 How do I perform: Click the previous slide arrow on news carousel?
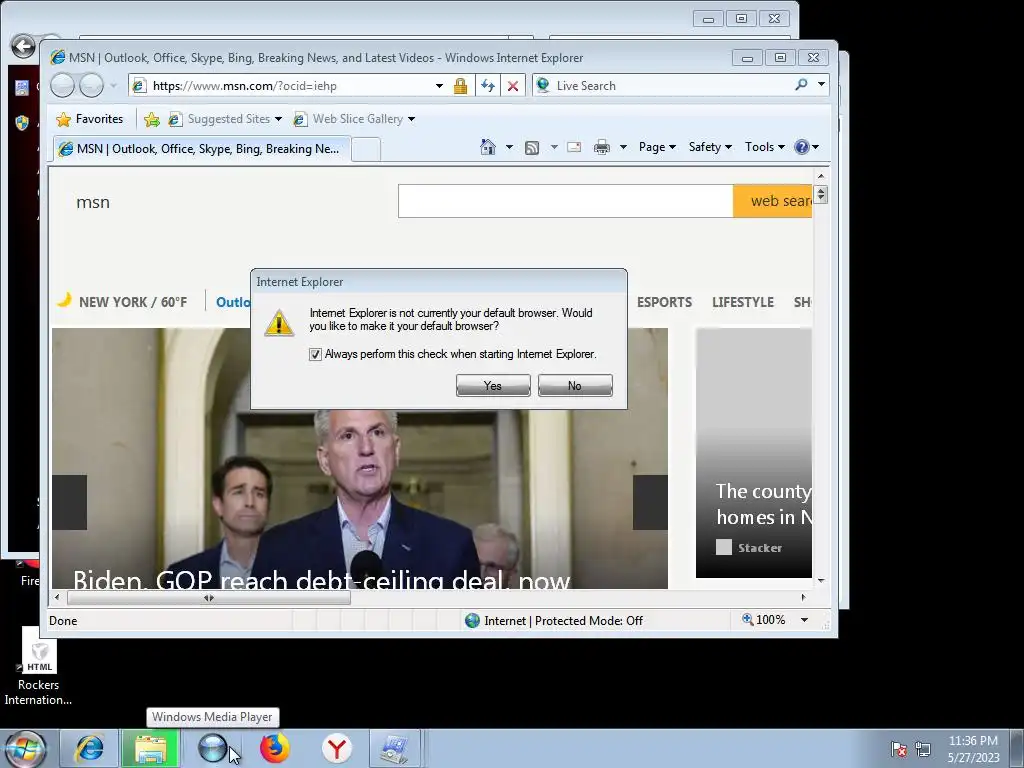click(x=69, y=502)
